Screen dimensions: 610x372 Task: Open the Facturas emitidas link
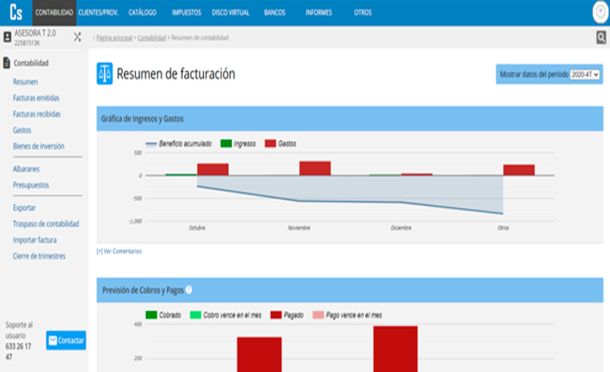coord(36,98)
